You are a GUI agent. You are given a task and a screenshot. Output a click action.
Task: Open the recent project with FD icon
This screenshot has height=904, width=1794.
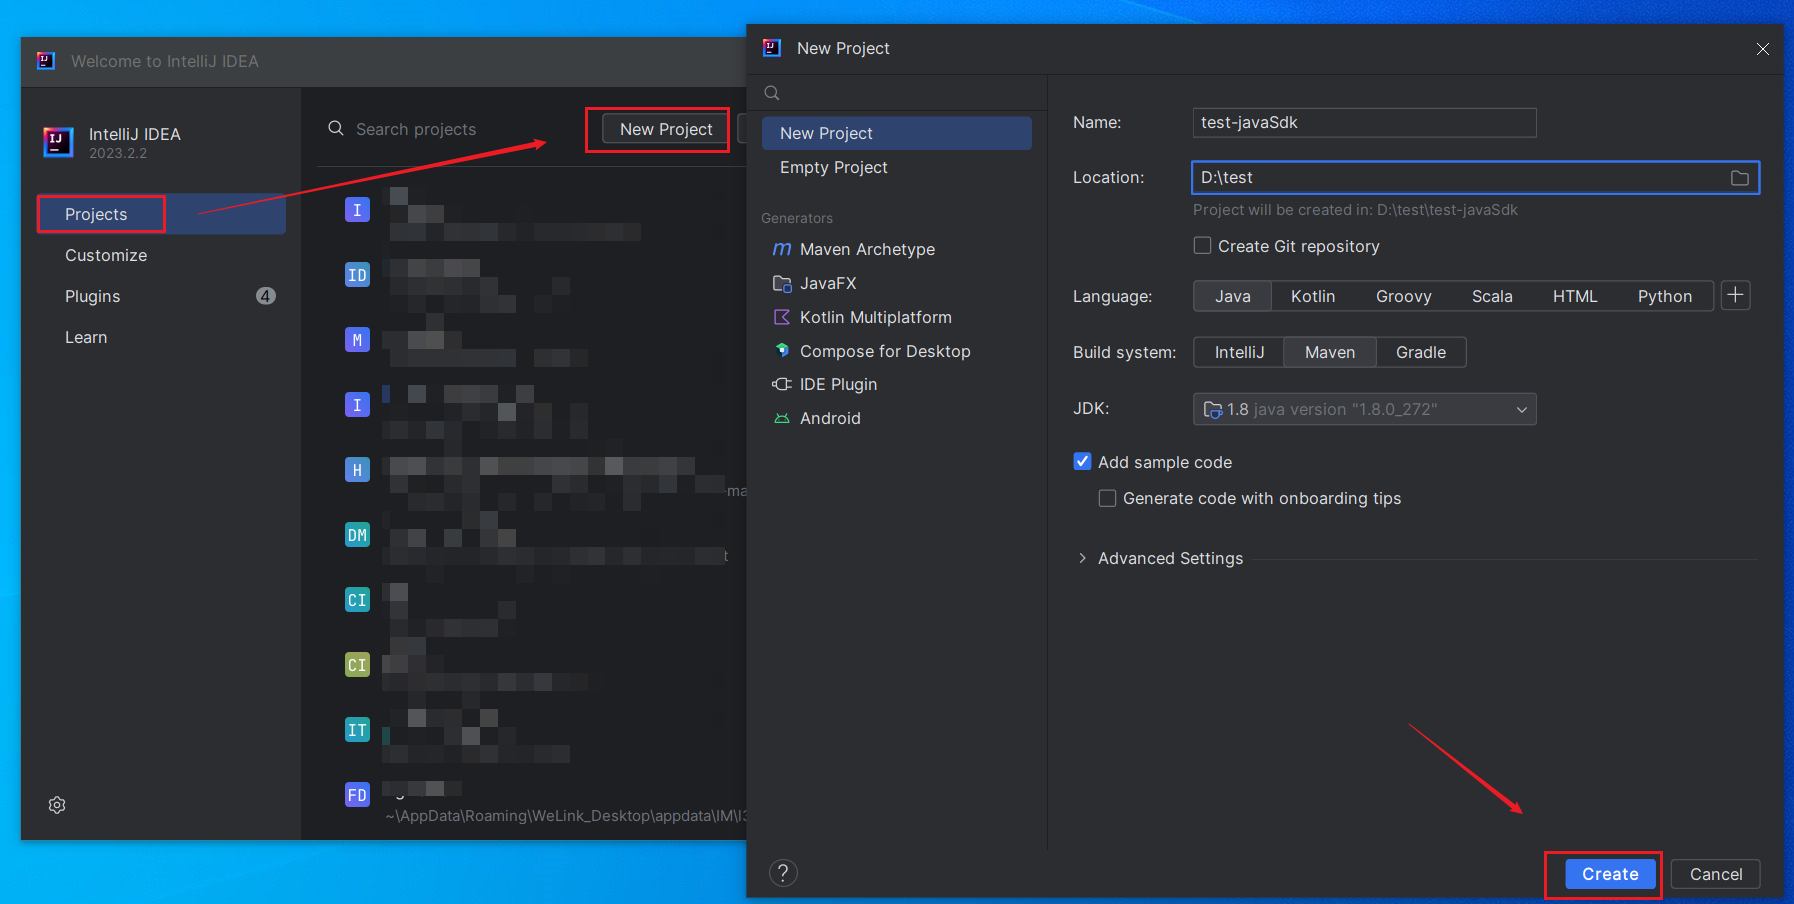coord(357,795)
